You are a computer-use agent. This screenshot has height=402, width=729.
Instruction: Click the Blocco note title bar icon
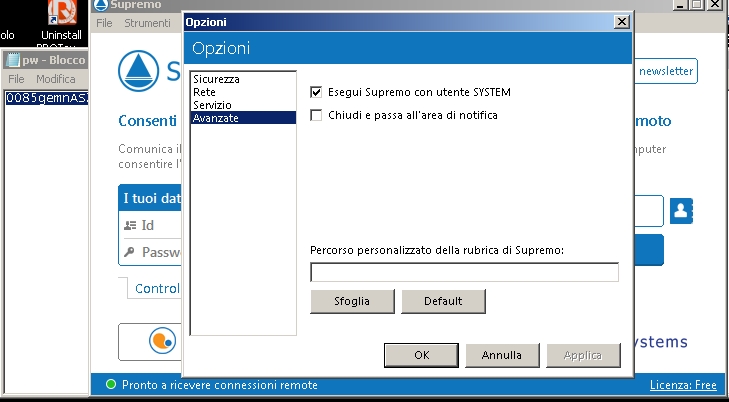tap(13, 60)
